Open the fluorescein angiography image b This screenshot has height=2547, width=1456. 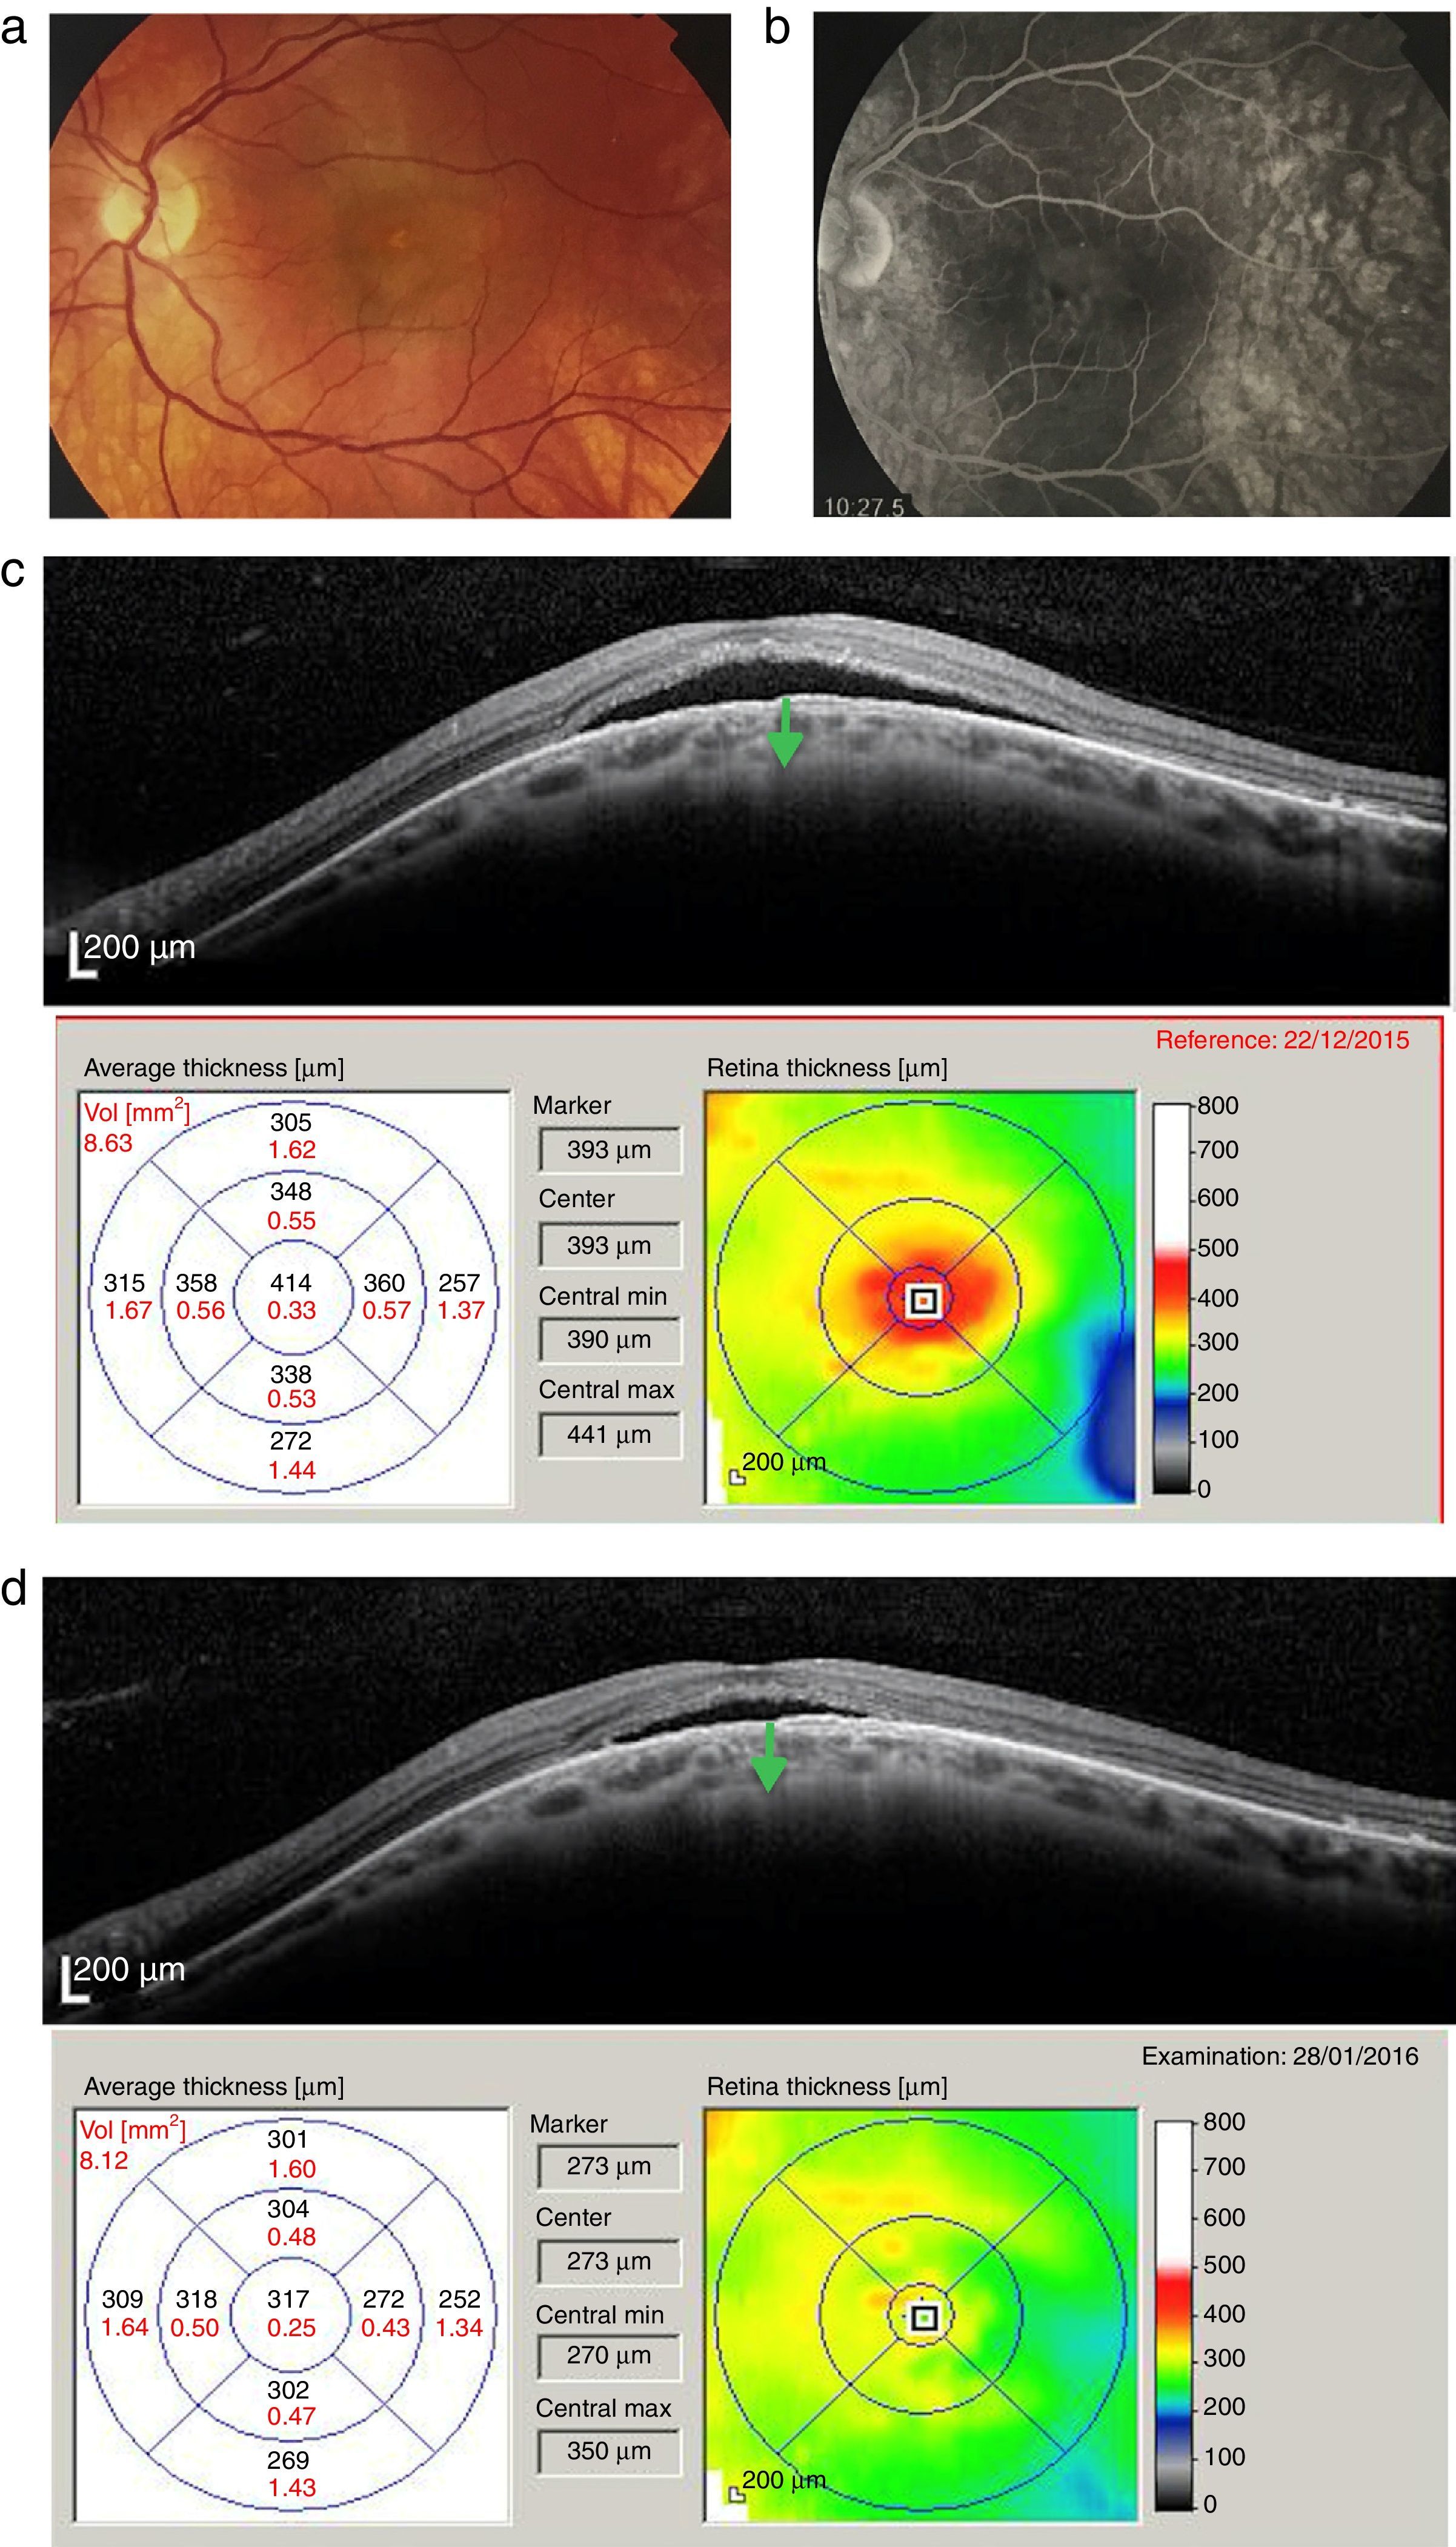[1130, 265]
